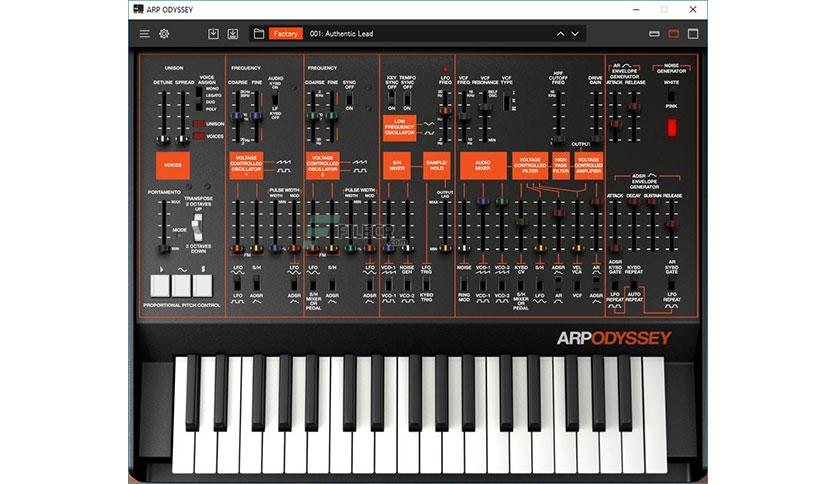Viewport: 836px width, 484px height.
Task: Select the orange medium view icon
Action: pos(673,34)
